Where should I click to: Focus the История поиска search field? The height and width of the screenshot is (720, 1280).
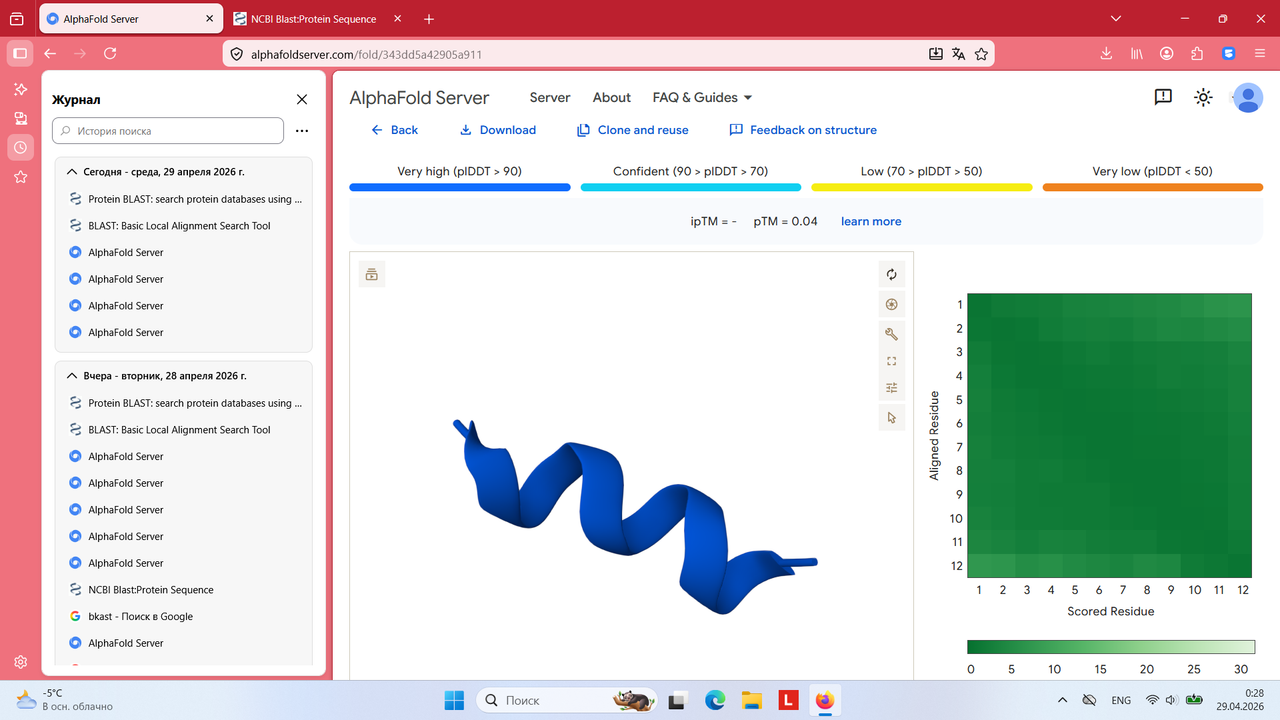point(168,131)
